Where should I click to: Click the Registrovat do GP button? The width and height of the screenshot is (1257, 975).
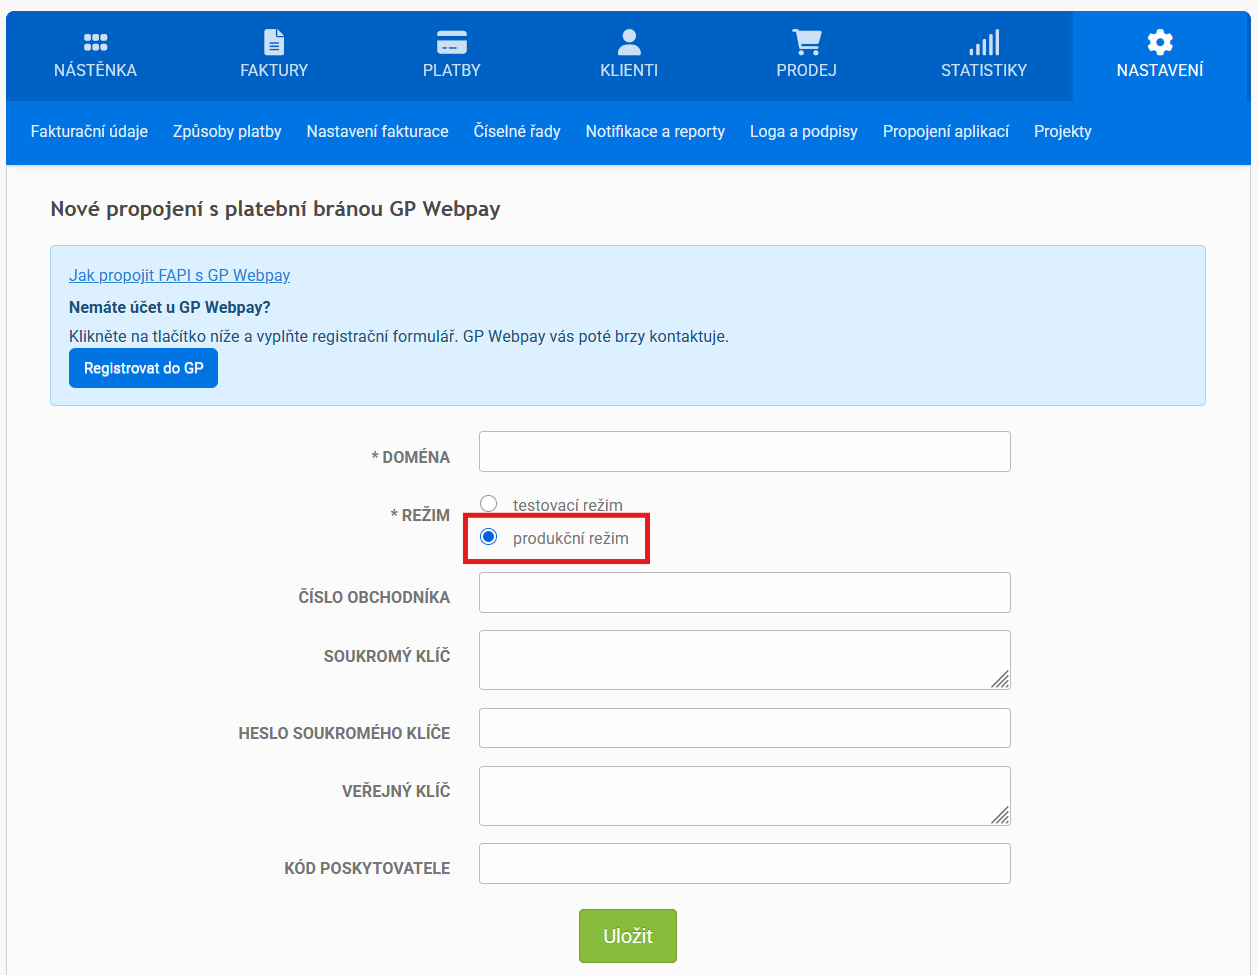(143, 368)
